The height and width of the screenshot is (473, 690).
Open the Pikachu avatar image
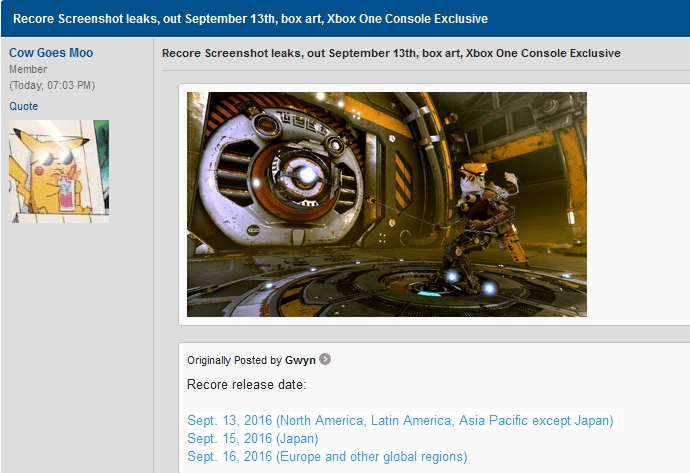coord(59,171)
